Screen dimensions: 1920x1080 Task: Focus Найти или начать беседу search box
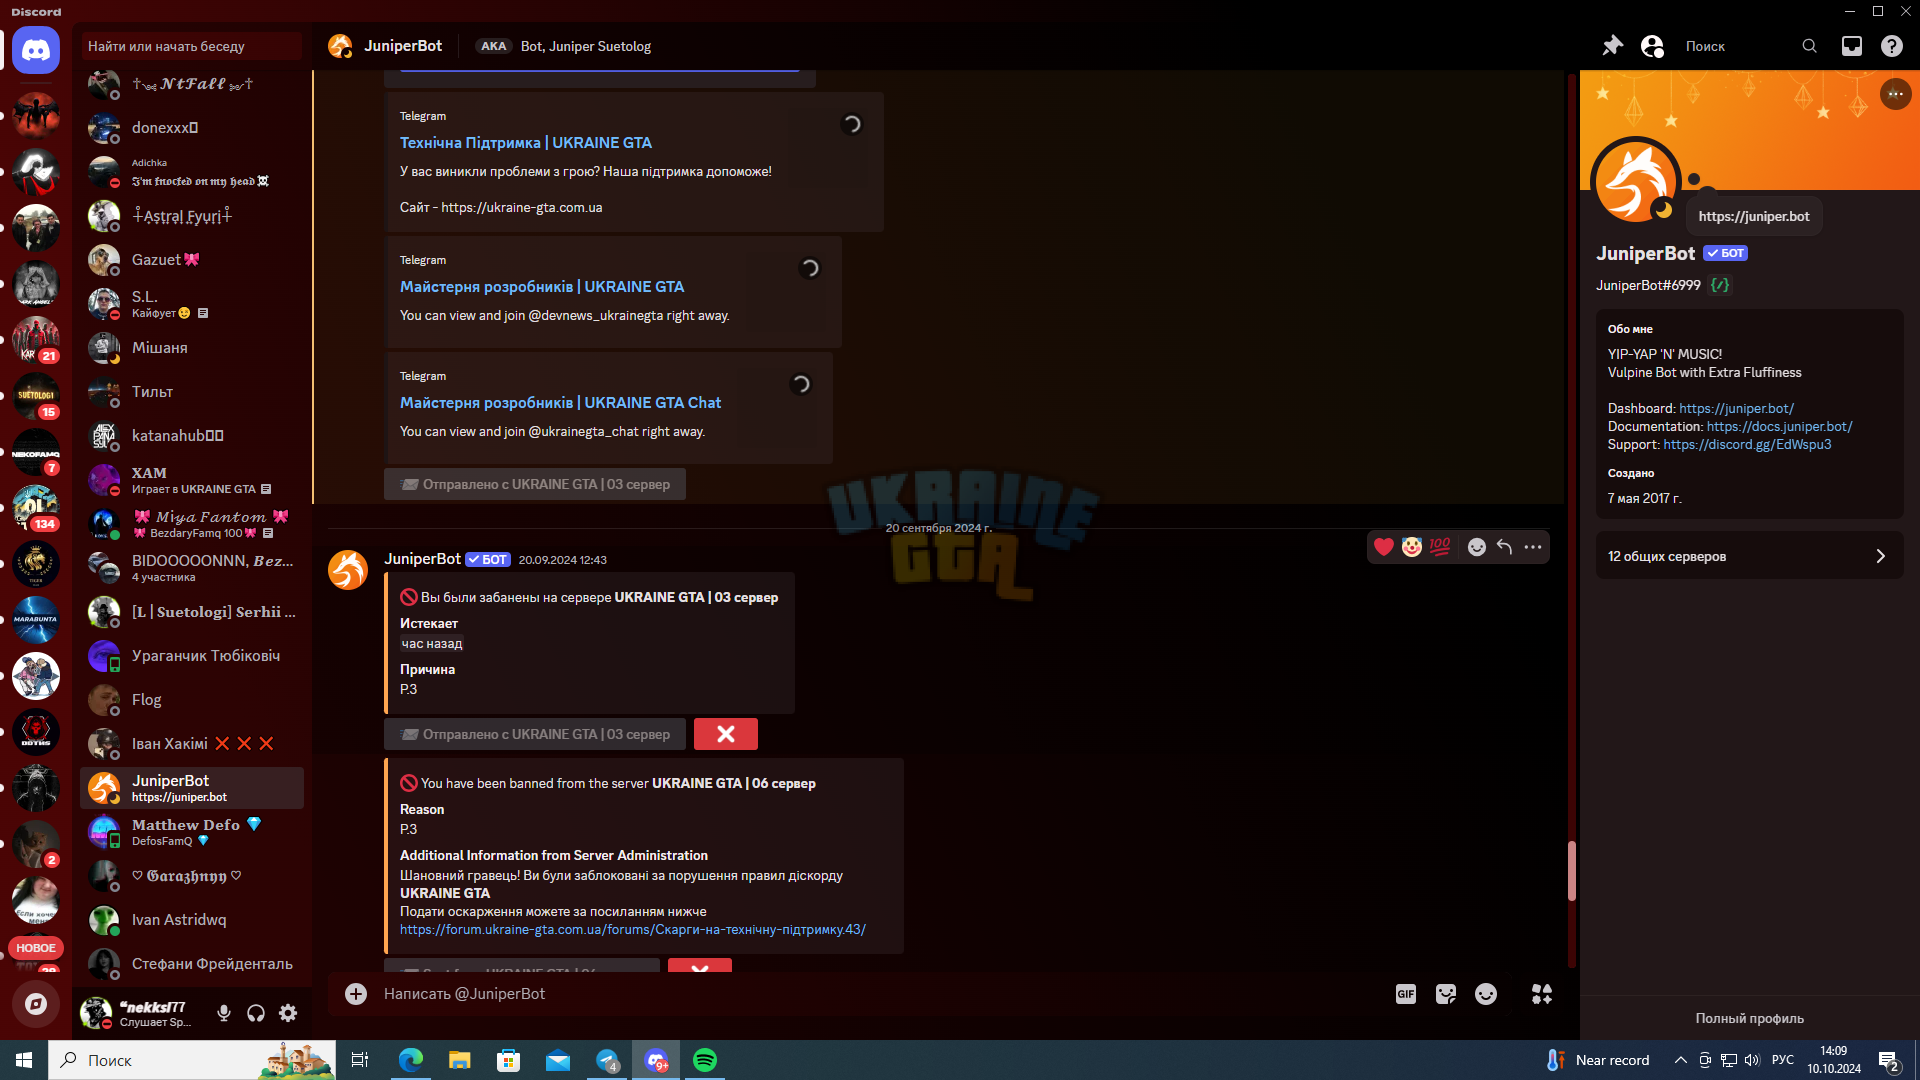click(x=192, y=46)
